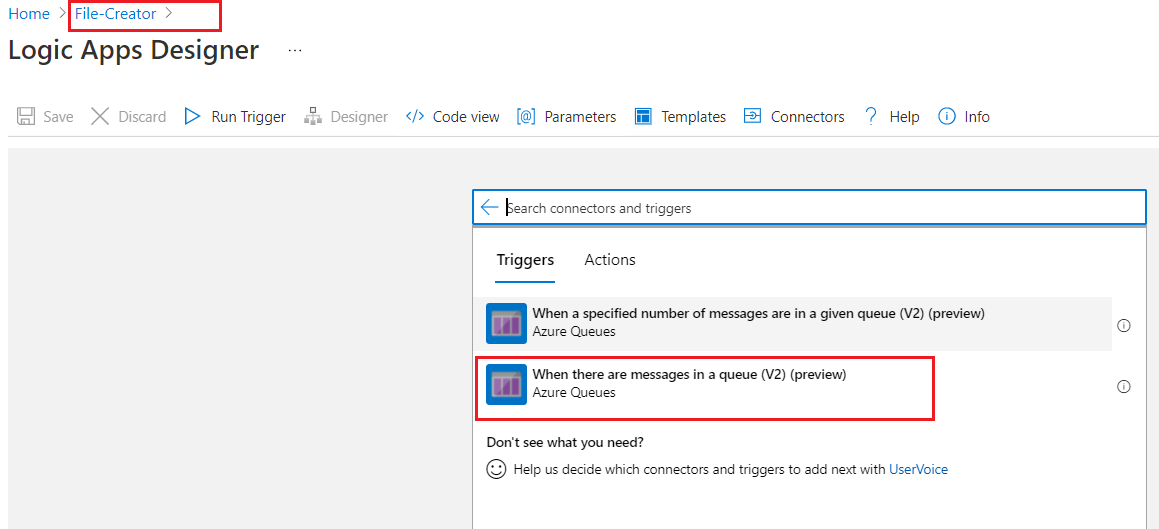Show info for the specified number of messages trigger
This screenshot has width=1159, height=529.
point(1124,325)
